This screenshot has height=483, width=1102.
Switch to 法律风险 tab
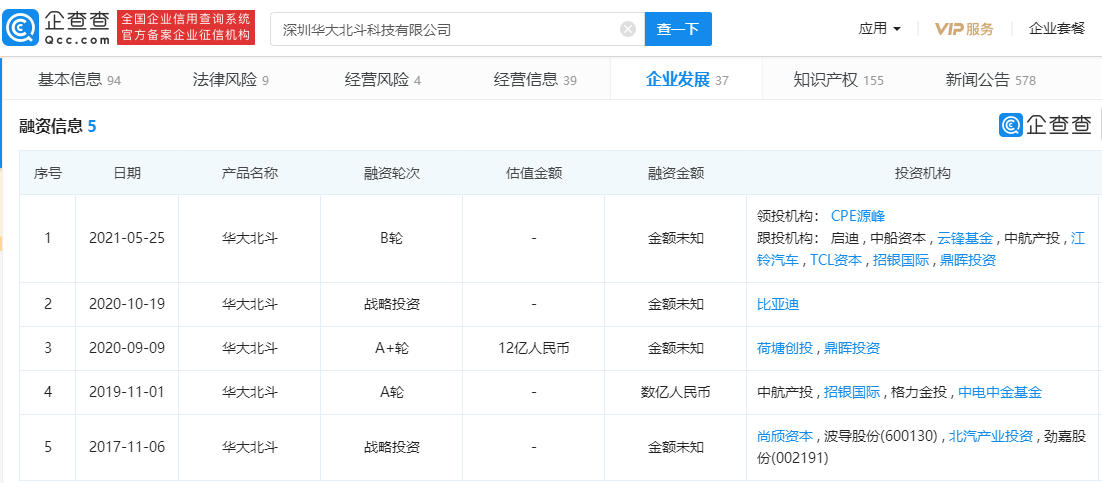pyautogui.click(x=231, y=80)
